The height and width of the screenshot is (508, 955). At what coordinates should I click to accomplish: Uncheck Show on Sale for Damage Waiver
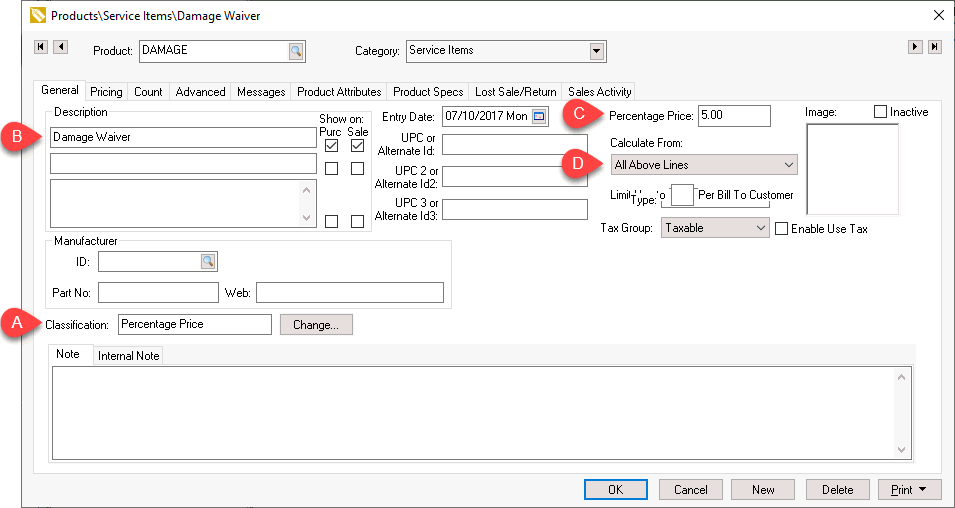[357, 146]
